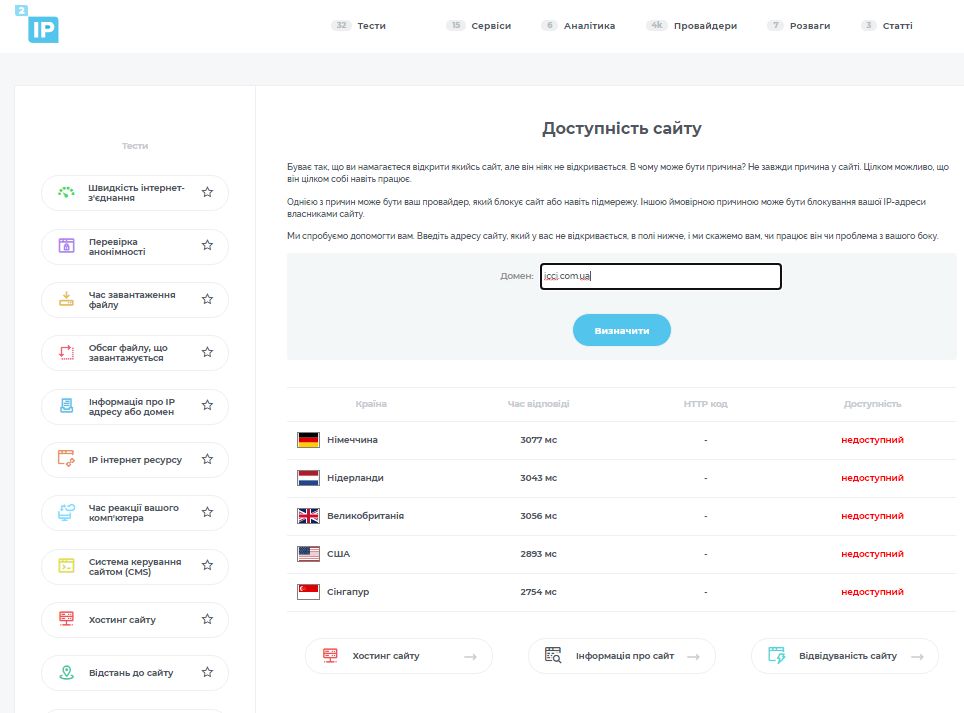Image resolution: width=964 pixels, height=713 pixels.
Task: Click the Перевірка анонімності icon
Action: tap(67, 246)
